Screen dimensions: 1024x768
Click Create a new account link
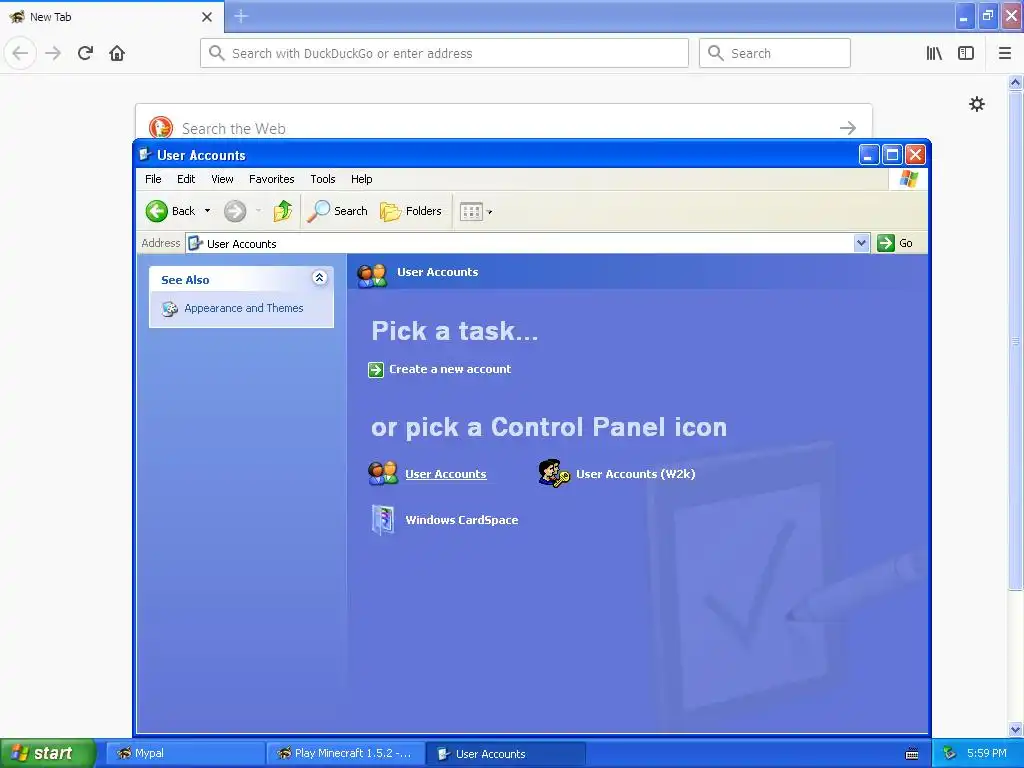pos(450,369)
